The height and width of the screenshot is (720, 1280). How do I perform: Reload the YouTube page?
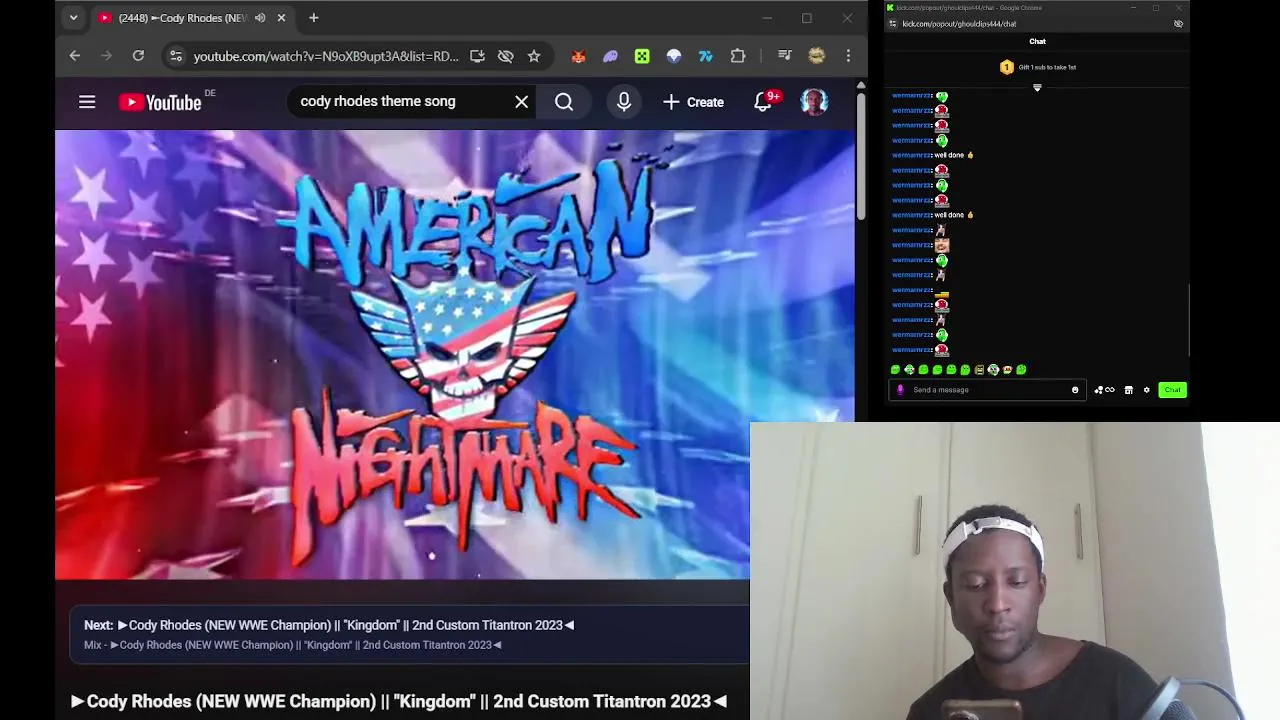pyautogui.click(x=138, y=56)
